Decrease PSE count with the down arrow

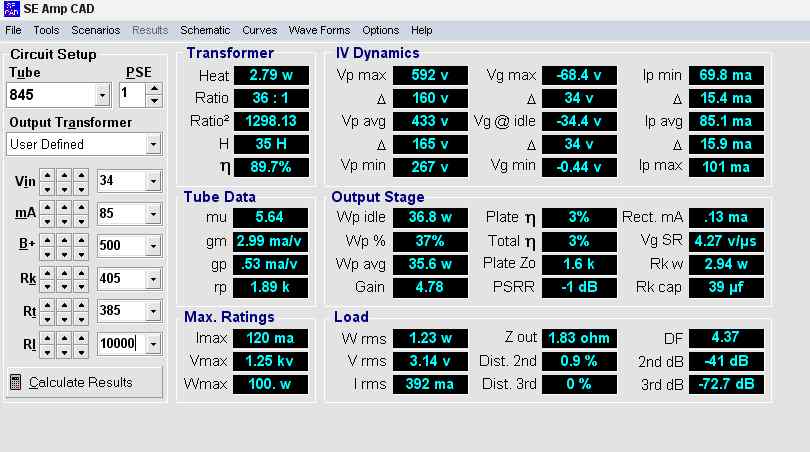[x=154, y=101]
